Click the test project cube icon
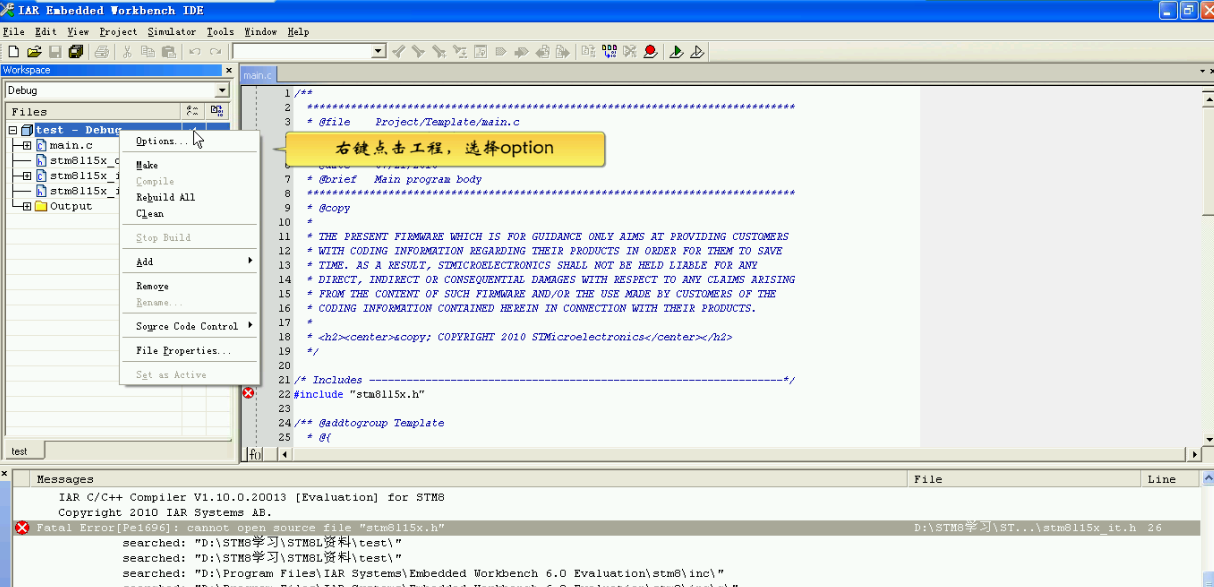The image size is (1214, 587). [27, 130]
